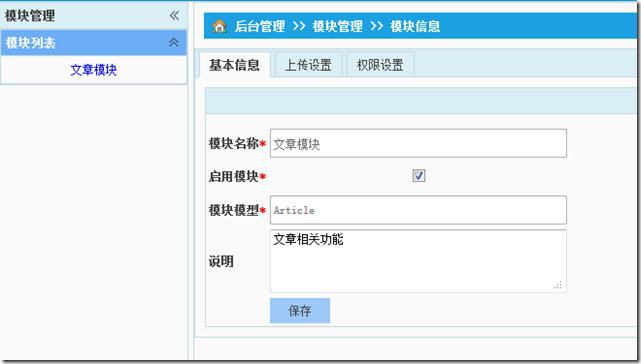Switch to the 权限设置 tab

tap(380, 65)
